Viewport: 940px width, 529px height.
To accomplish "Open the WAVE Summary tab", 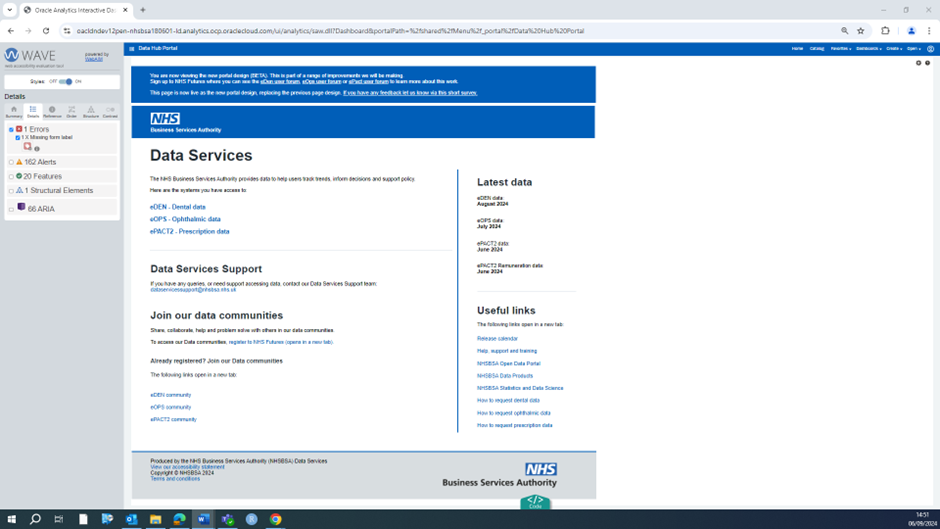I will tap(14, 112).
